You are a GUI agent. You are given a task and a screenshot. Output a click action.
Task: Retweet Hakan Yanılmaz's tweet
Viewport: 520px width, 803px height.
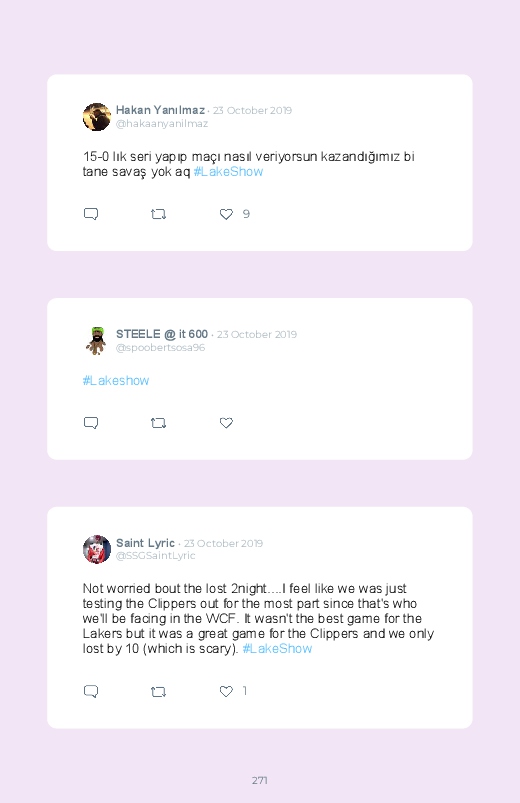coord(158,214)
